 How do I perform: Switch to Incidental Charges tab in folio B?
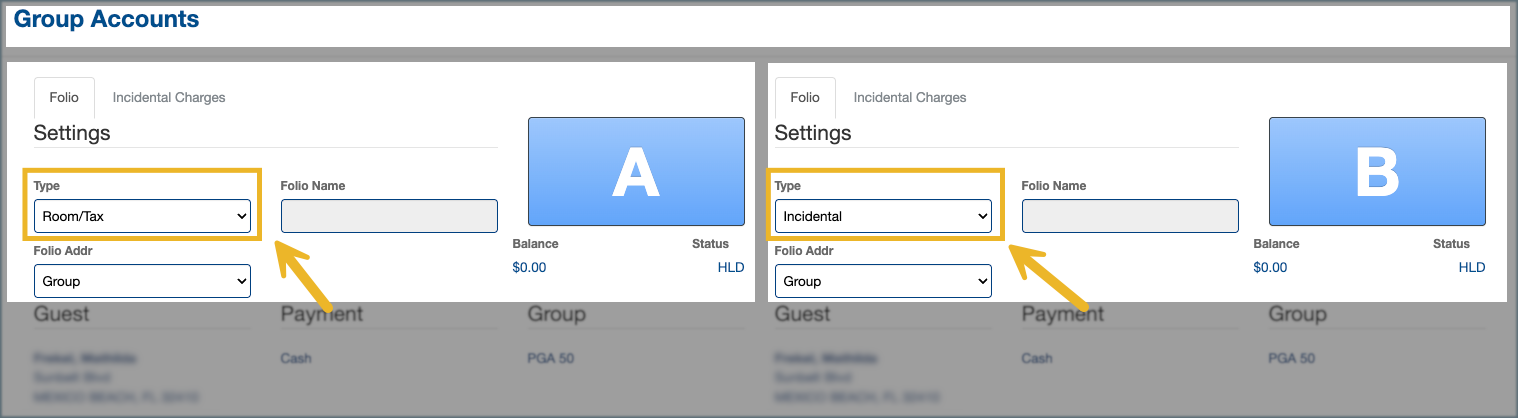[x=910, y=98]
